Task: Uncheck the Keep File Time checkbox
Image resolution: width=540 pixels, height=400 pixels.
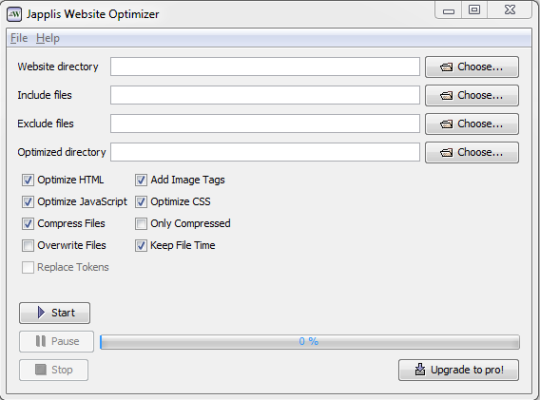Action: pyautogui.click(x=141, y=245)
